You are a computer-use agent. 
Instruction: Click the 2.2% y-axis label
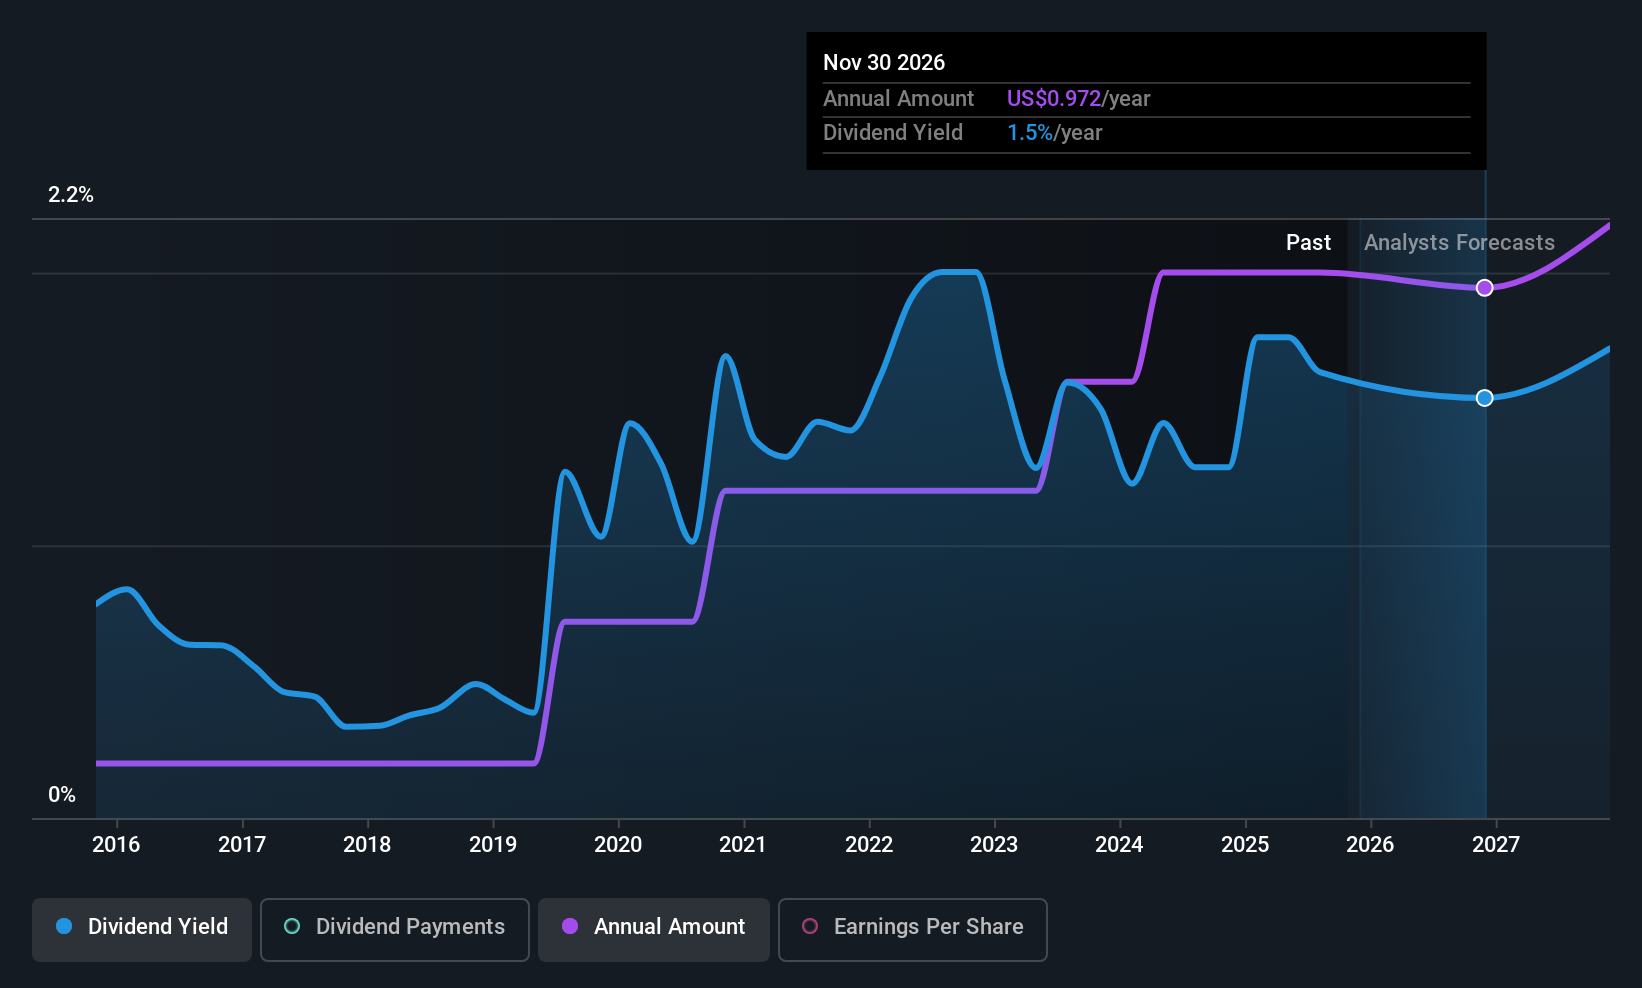71,195
